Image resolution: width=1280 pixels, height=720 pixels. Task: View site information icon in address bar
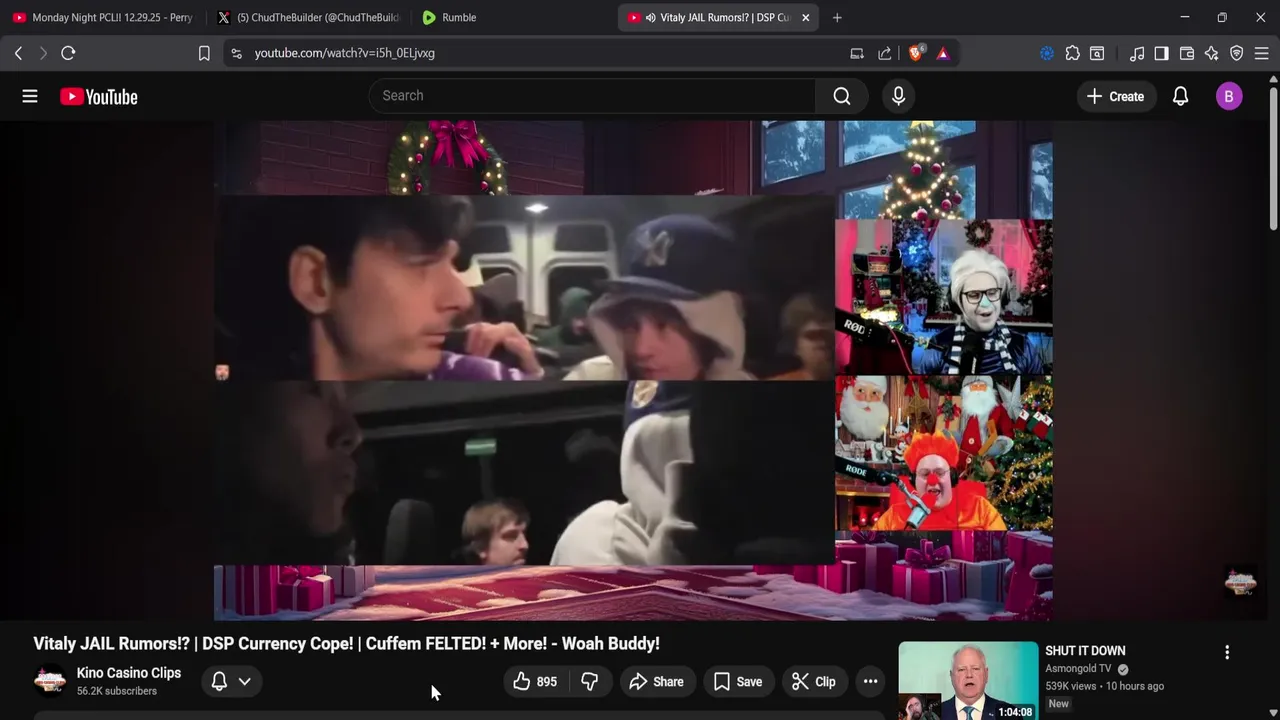236,53
